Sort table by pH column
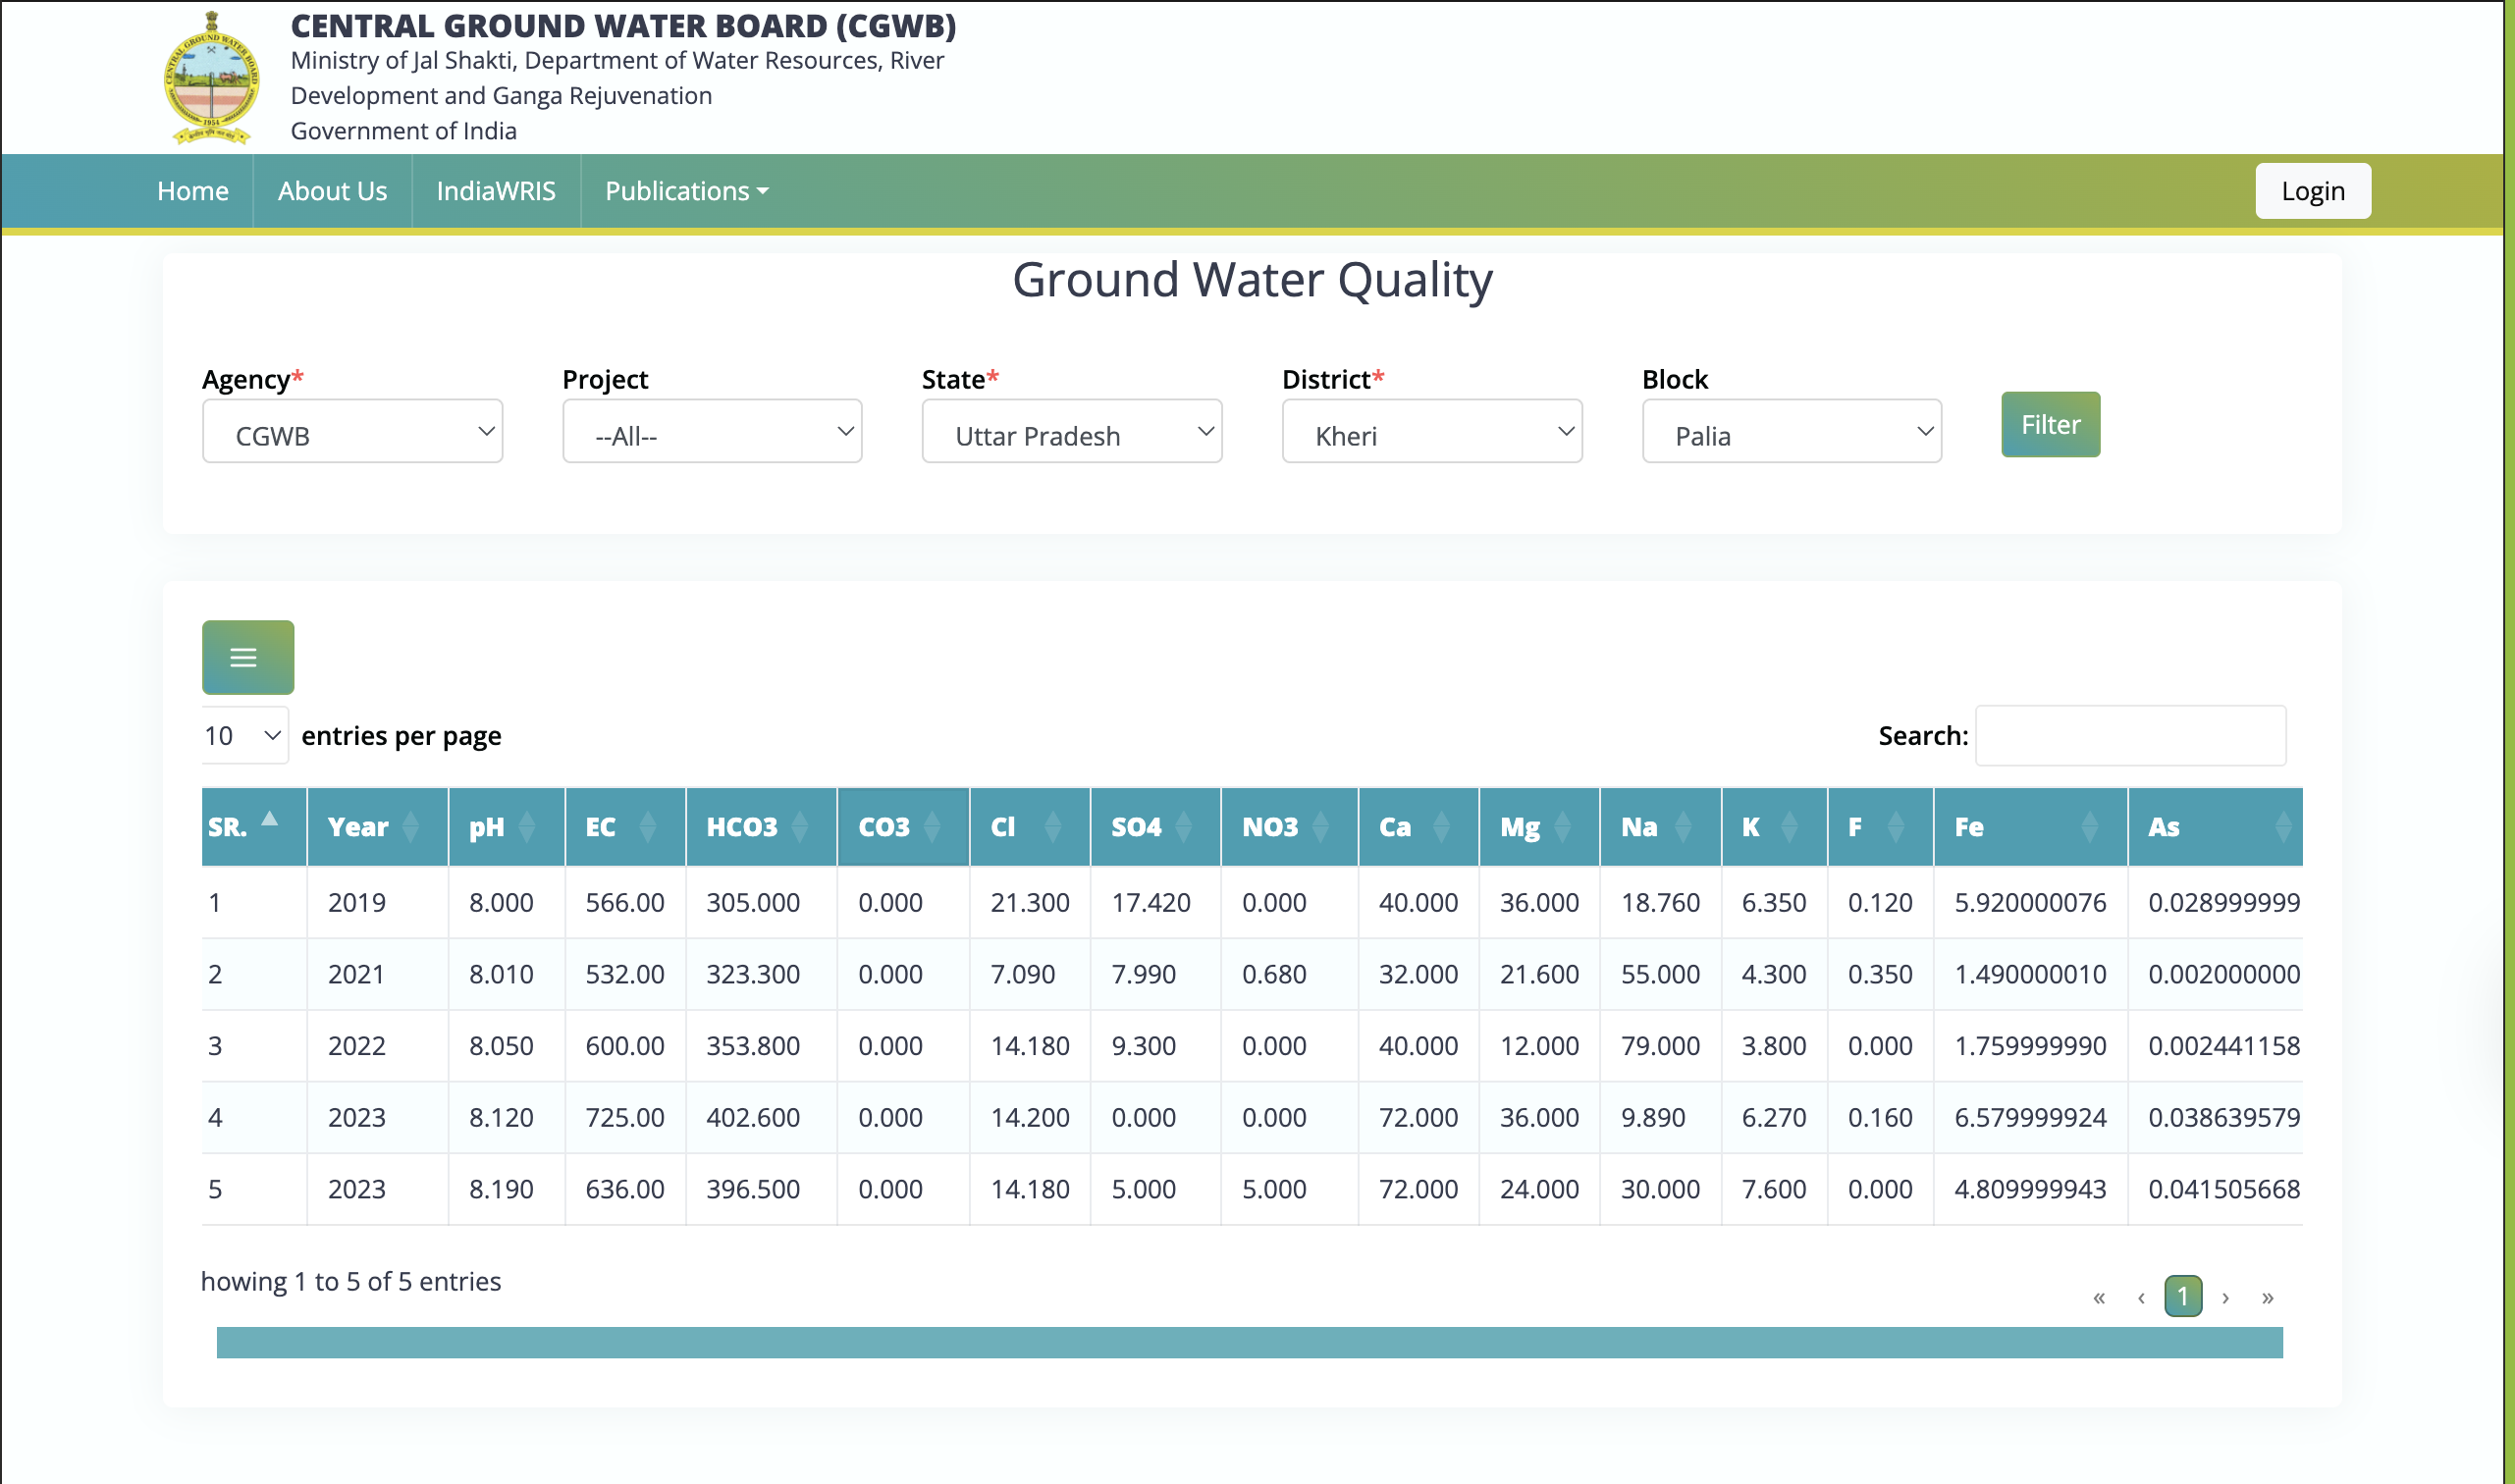The height and width of the screenshot is (1484, 2515). click(x=507, y=827)
